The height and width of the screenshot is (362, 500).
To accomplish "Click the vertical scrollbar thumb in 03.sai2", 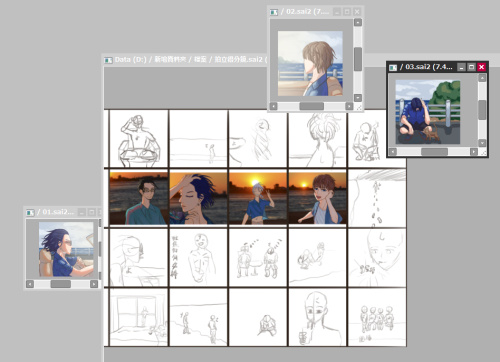I will coord(482,110).
